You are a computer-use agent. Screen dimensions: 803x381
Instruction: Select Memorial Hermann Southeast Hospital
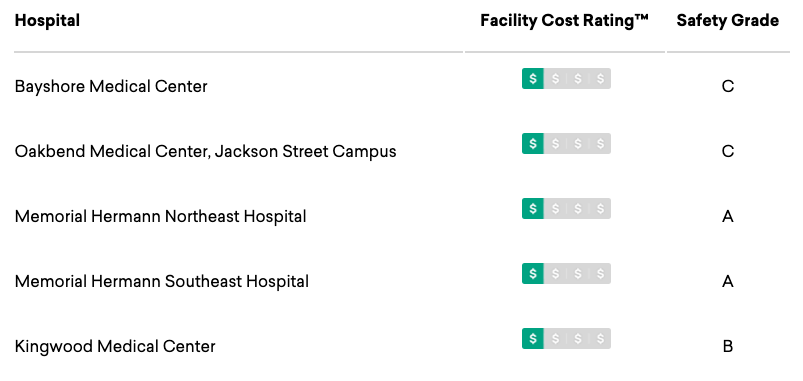[162, 281]
